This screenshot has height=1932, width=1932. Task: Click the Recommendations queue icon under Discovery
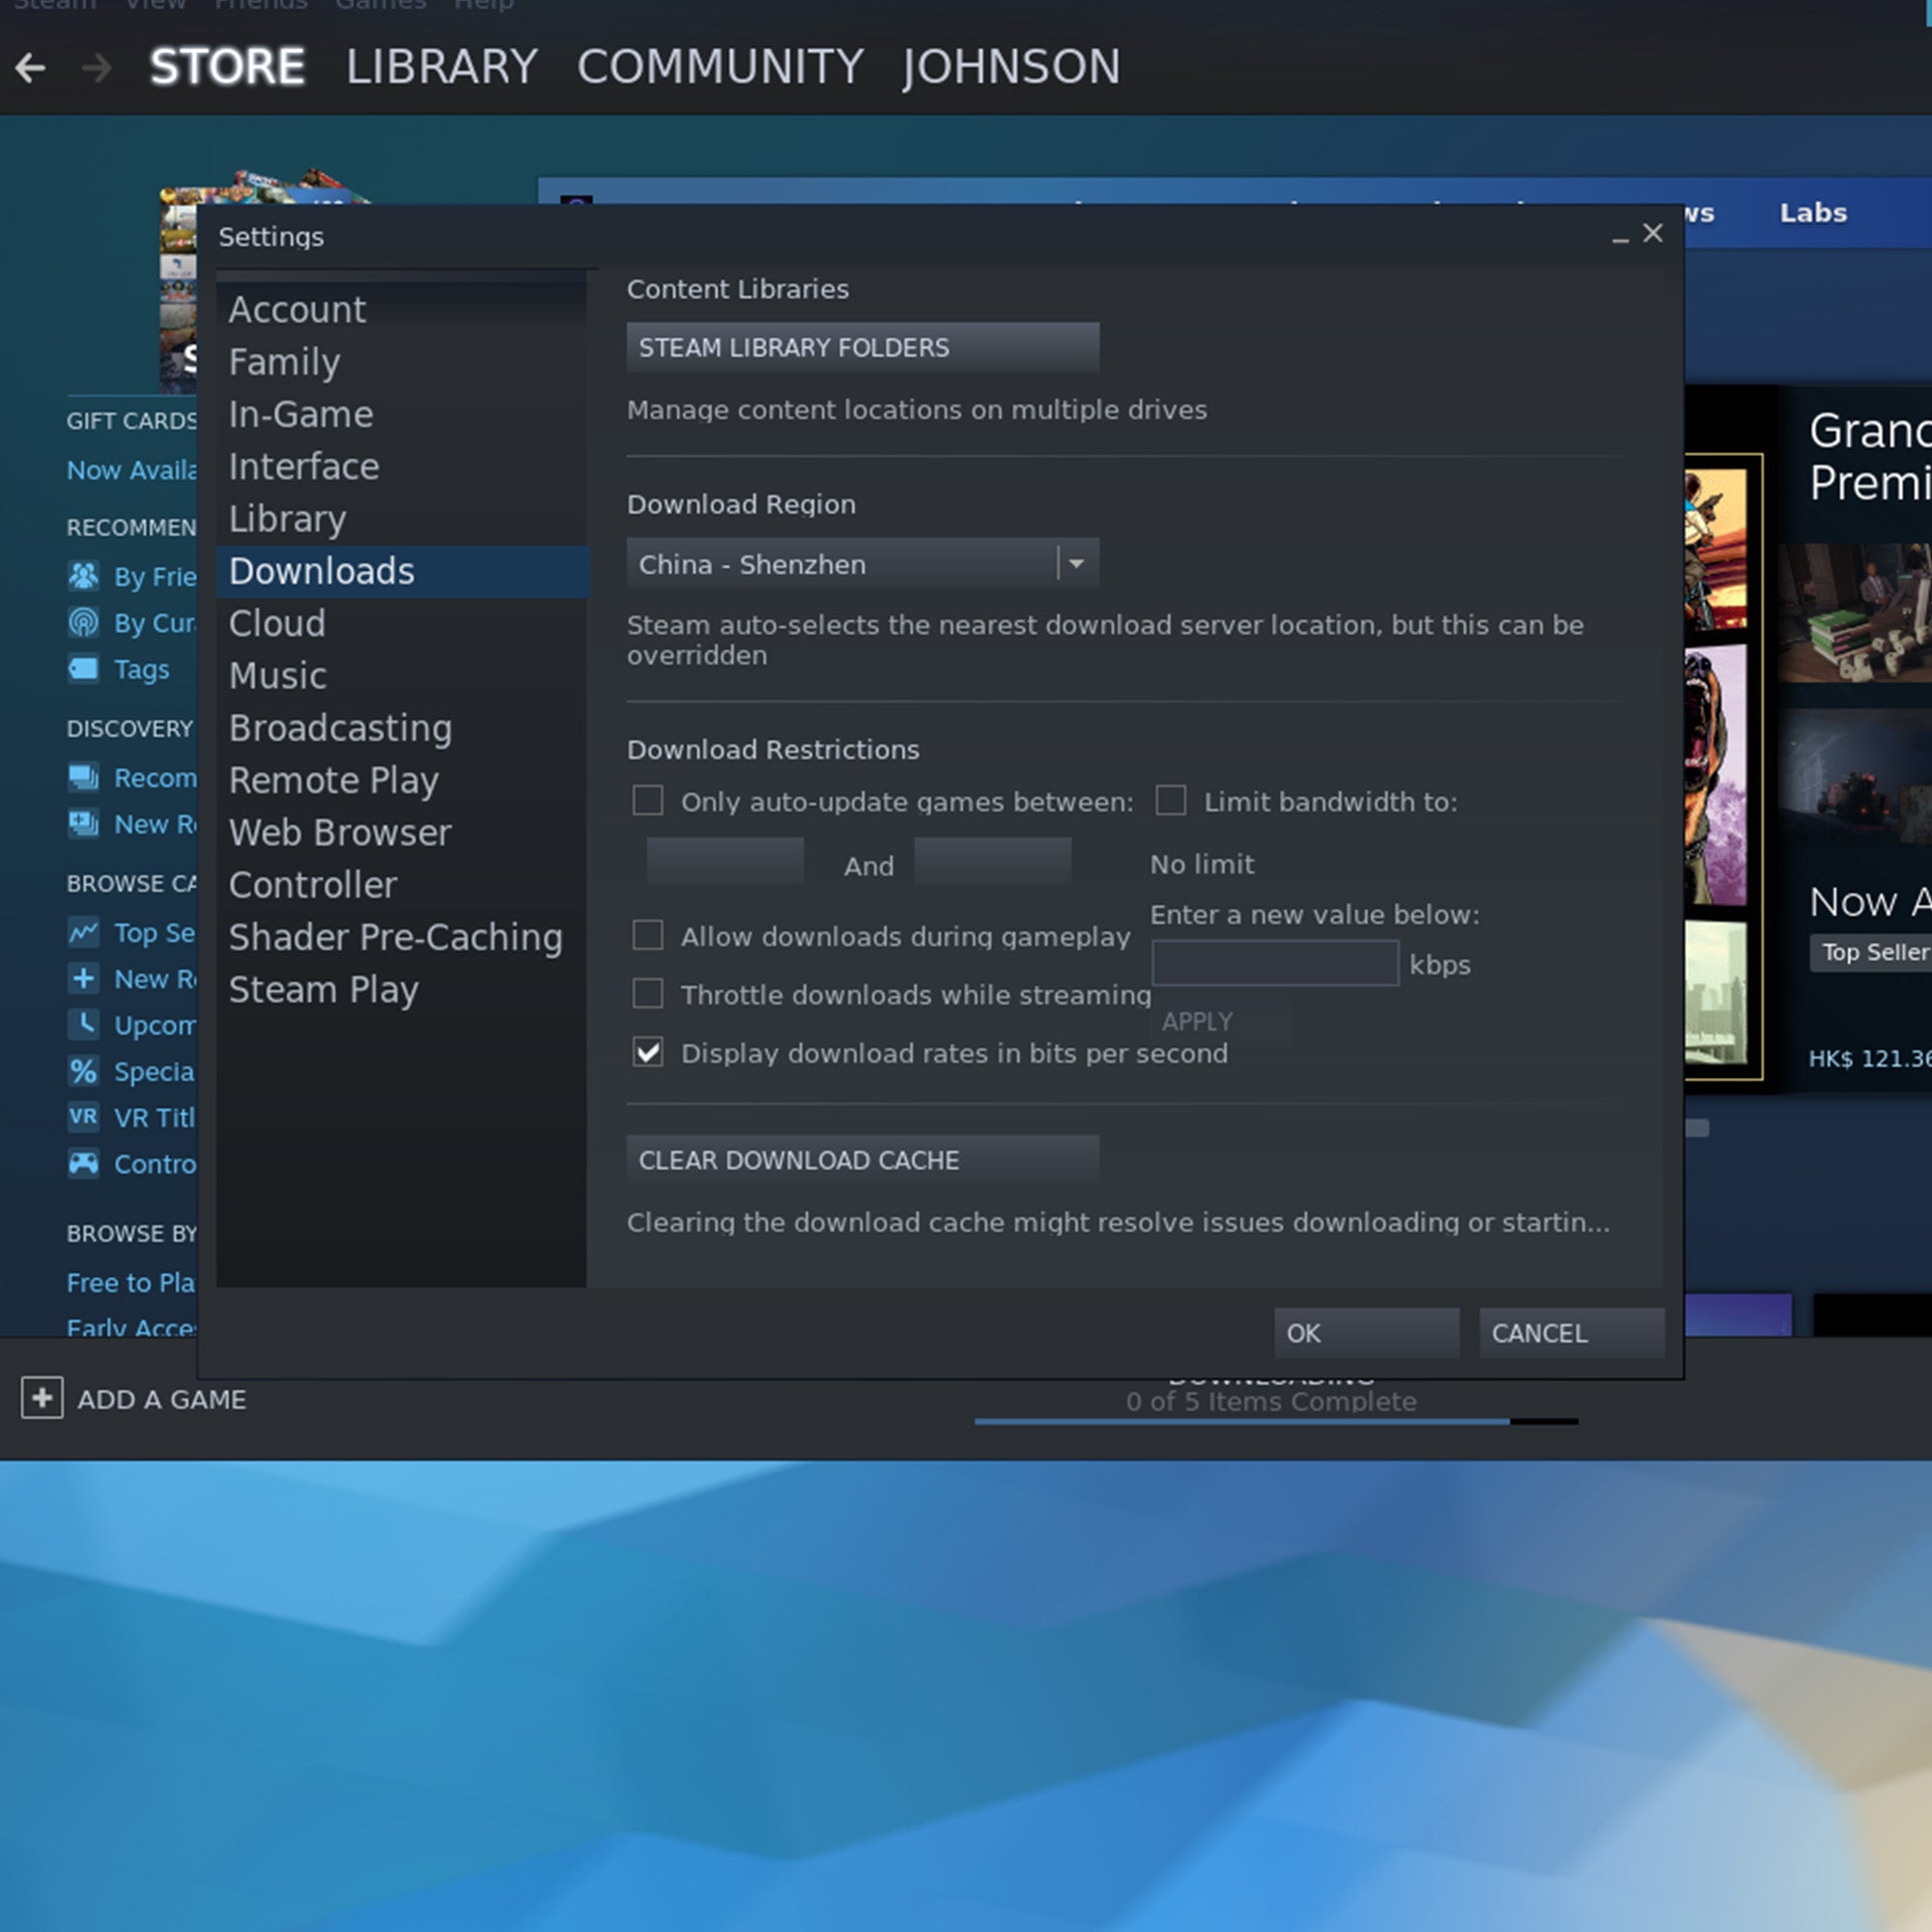(83, 777)
